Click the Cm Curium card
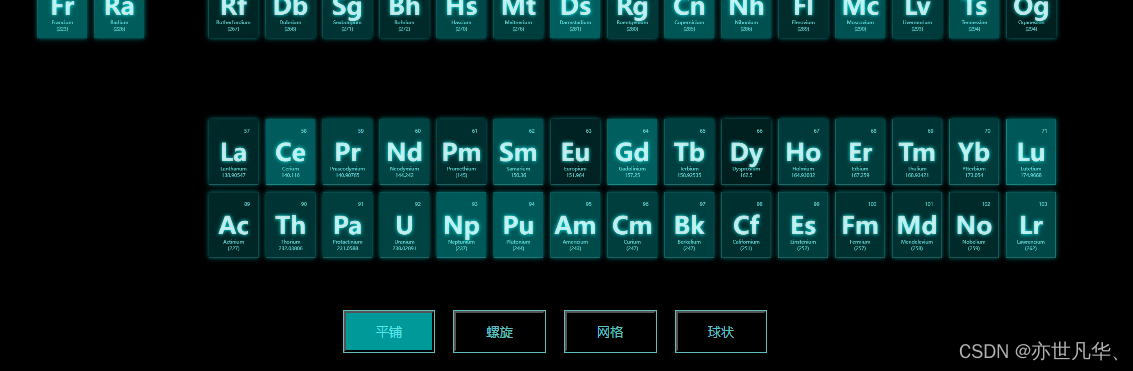 pos(632,225)
